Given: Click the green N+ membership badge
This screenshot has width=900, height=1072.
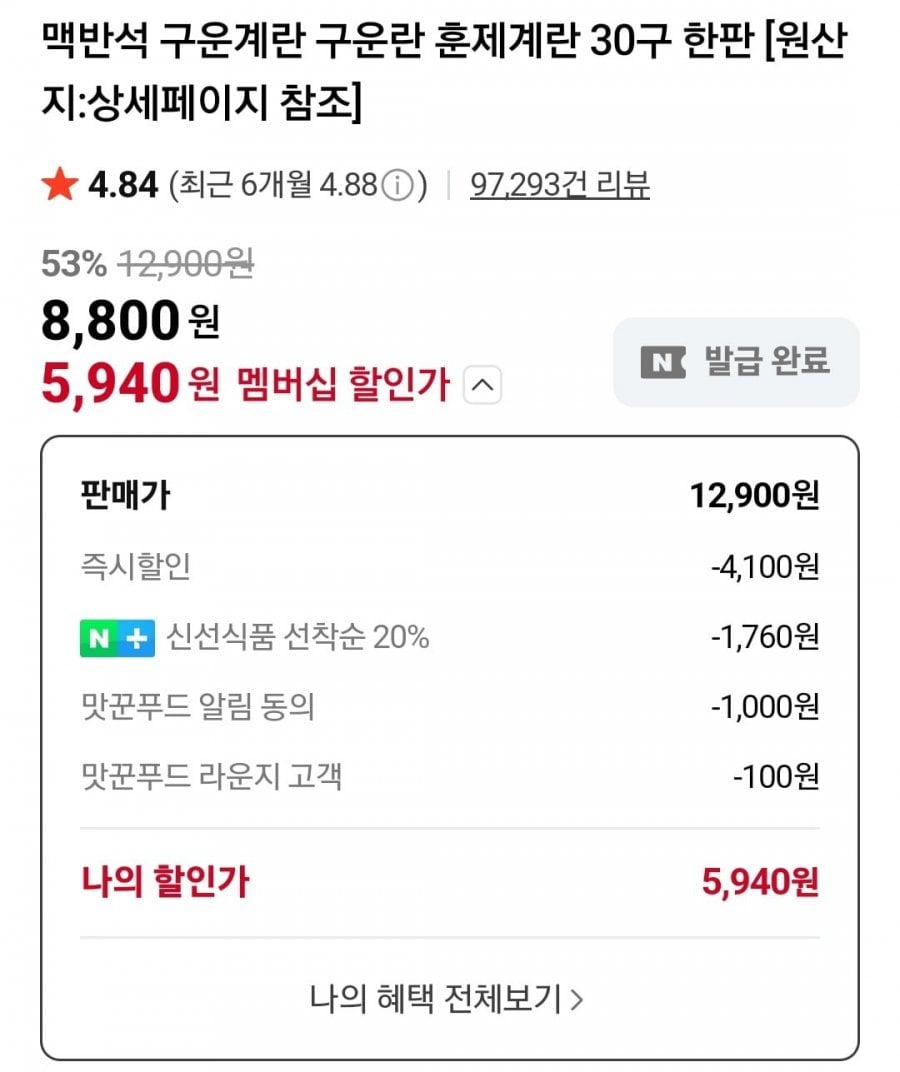Looking at the screenshot, I should pos(117,638).
